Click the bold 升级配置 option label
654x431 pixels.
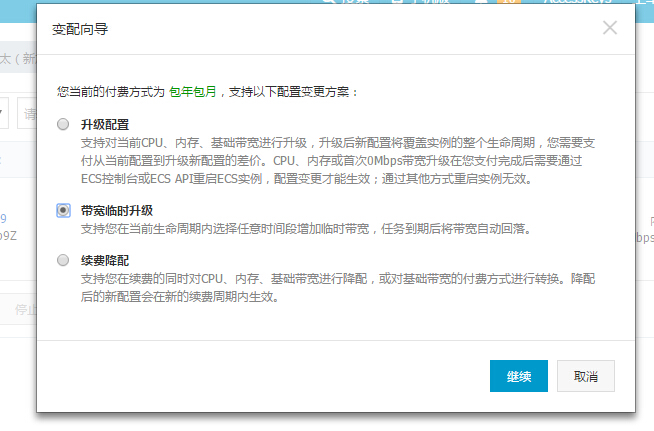tap(105, 124)
